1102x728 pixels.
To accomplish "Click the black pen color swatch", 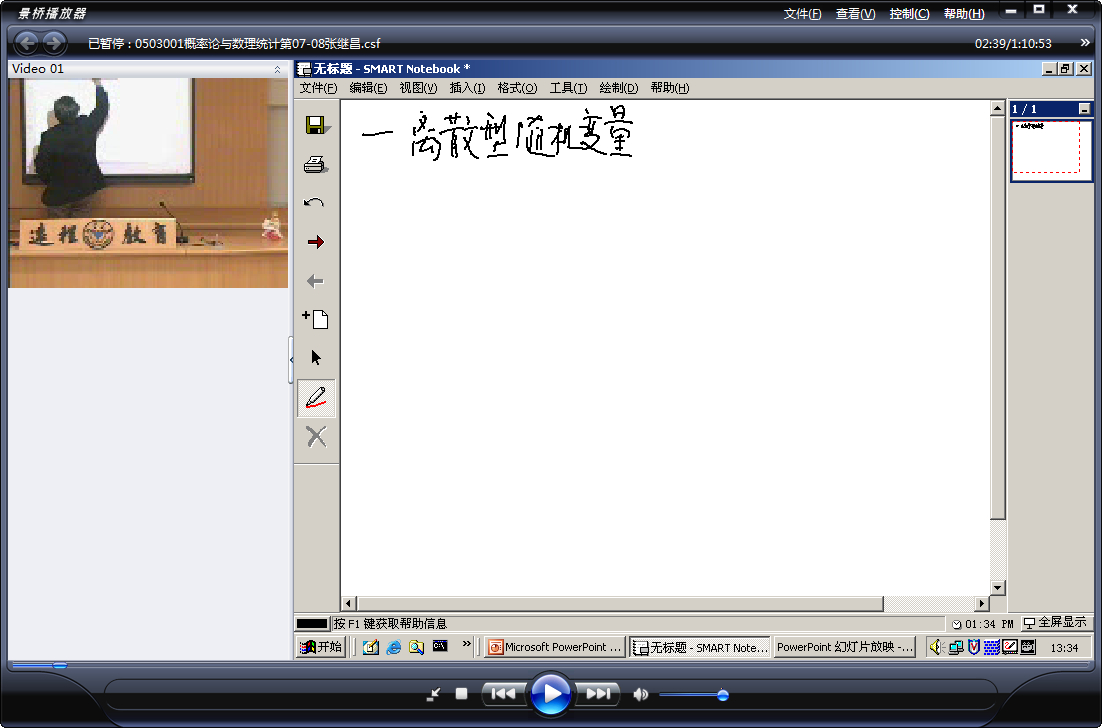I will pos(312,623).
